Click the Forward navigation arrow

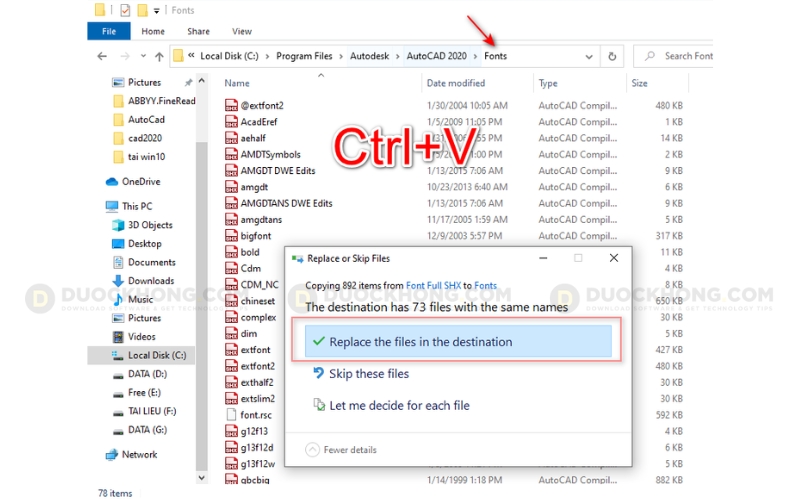coord(124,56)
